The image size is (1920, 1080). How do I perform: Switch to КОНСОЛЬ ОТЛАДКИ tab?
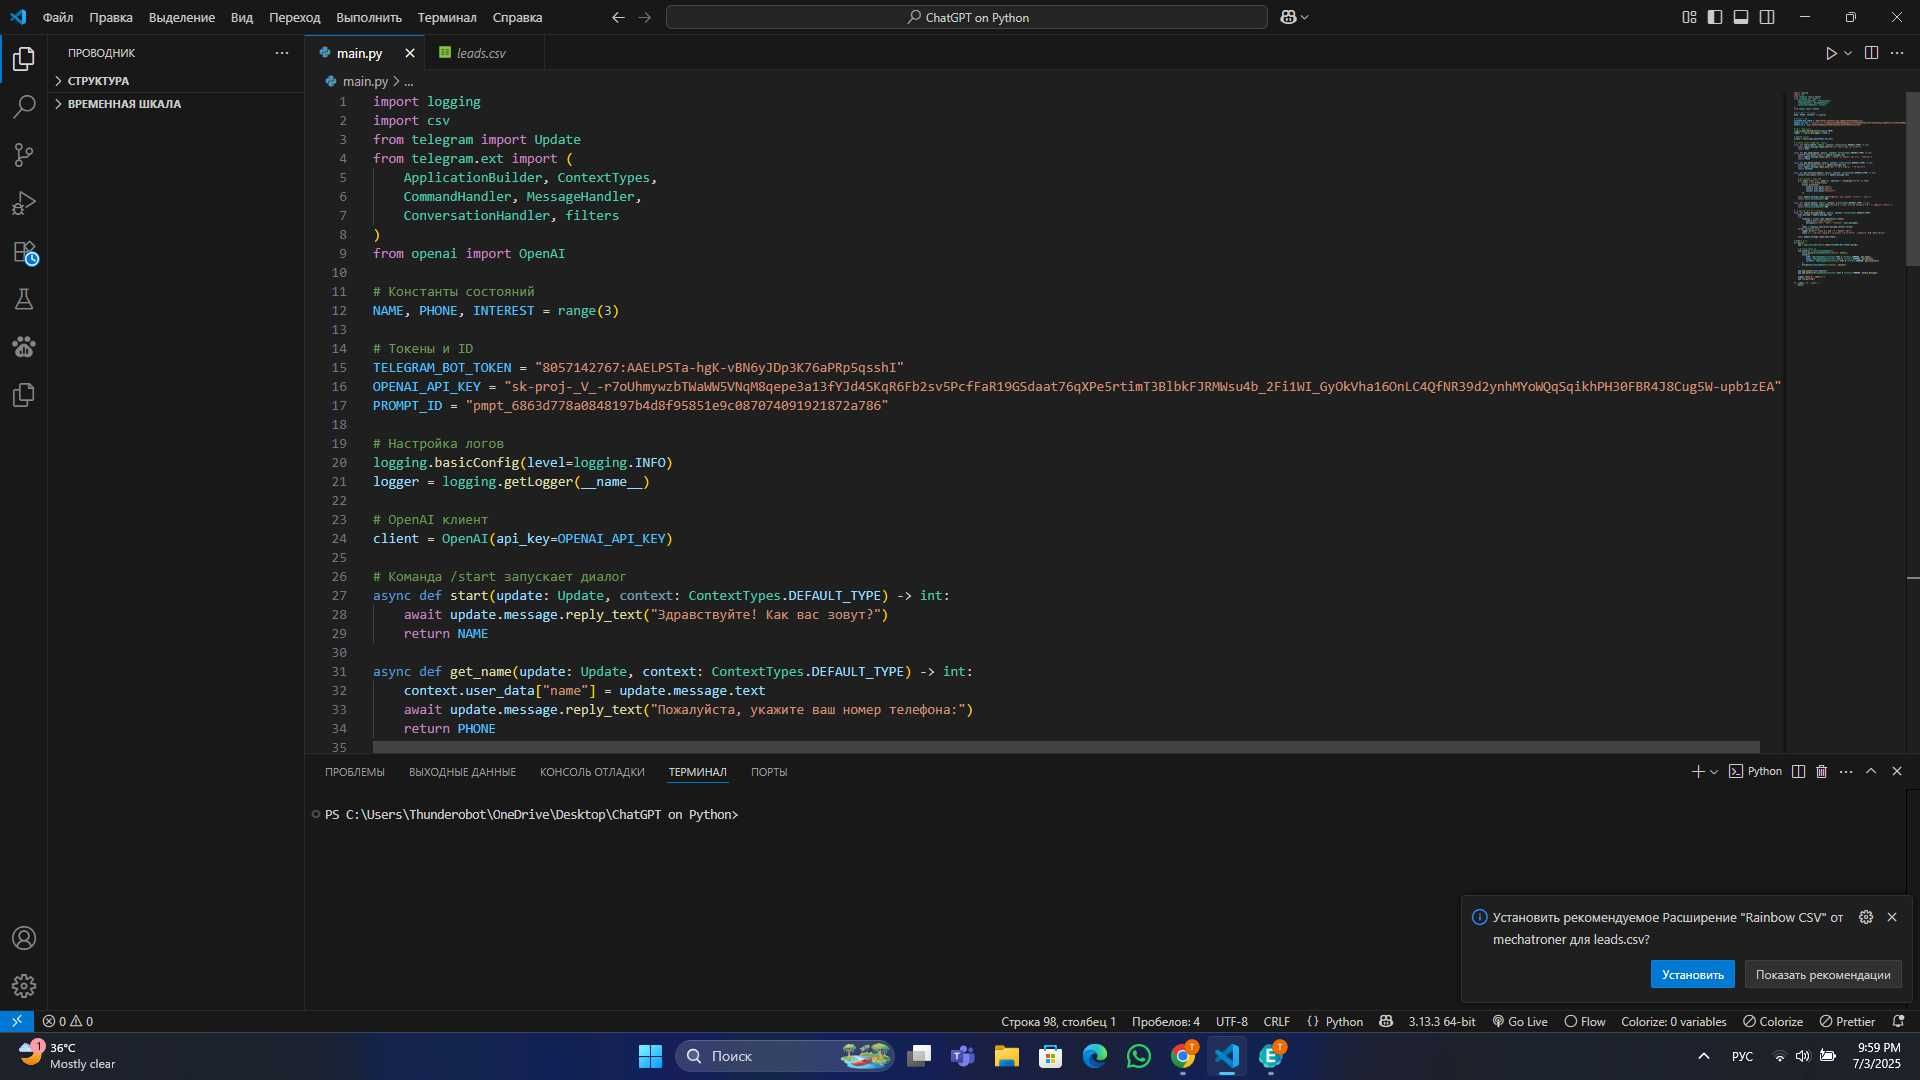pyautogui.click(x=592, y=772)
